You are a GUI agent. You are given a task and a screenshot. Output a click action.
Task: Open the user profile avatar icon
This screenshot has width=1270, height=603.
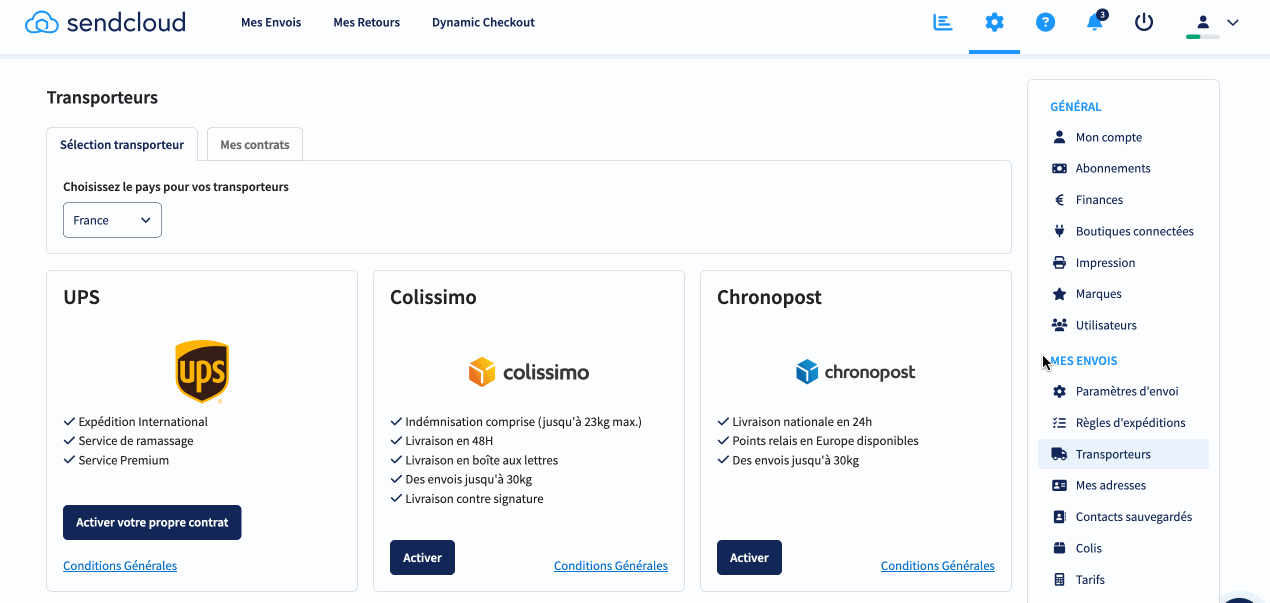tap(1203, 22)
